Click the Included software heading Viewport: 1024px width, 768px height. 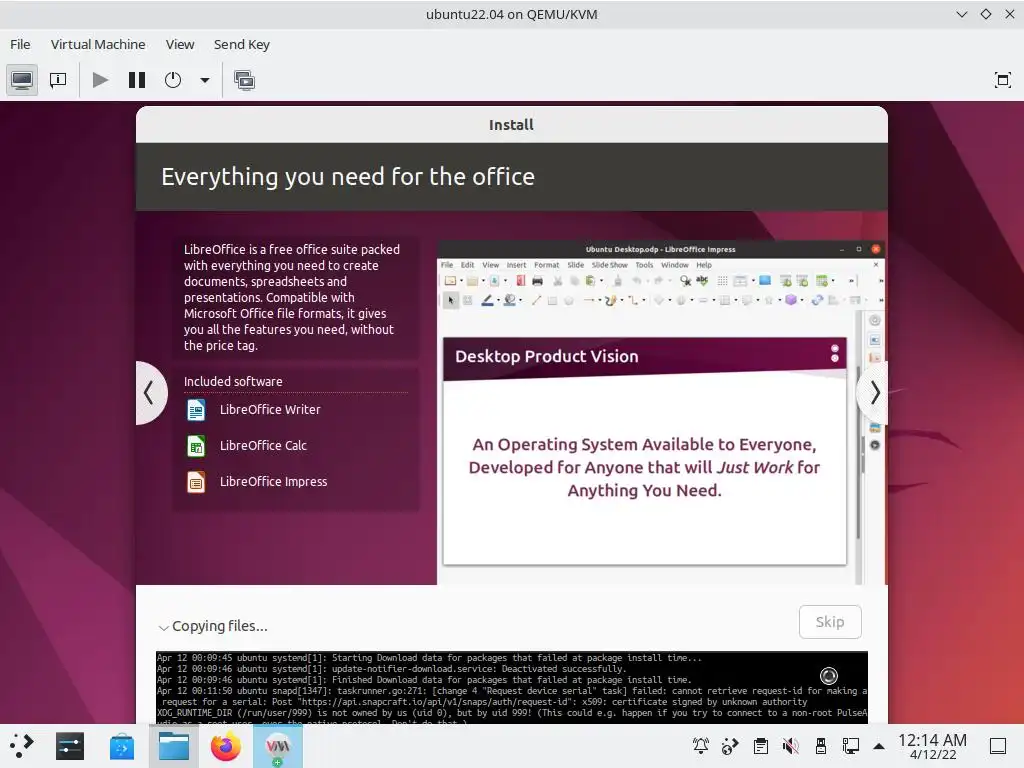point(233,381)
